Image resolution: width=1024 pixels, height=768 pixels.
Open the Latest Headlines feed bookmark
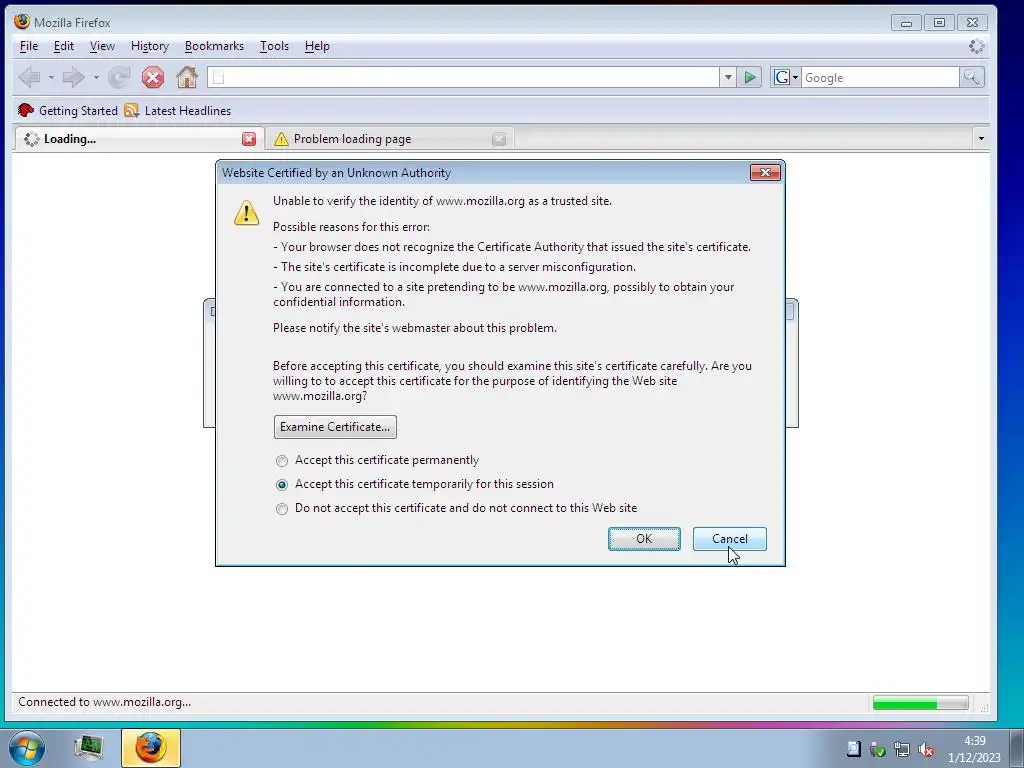[x=178, y=110]
